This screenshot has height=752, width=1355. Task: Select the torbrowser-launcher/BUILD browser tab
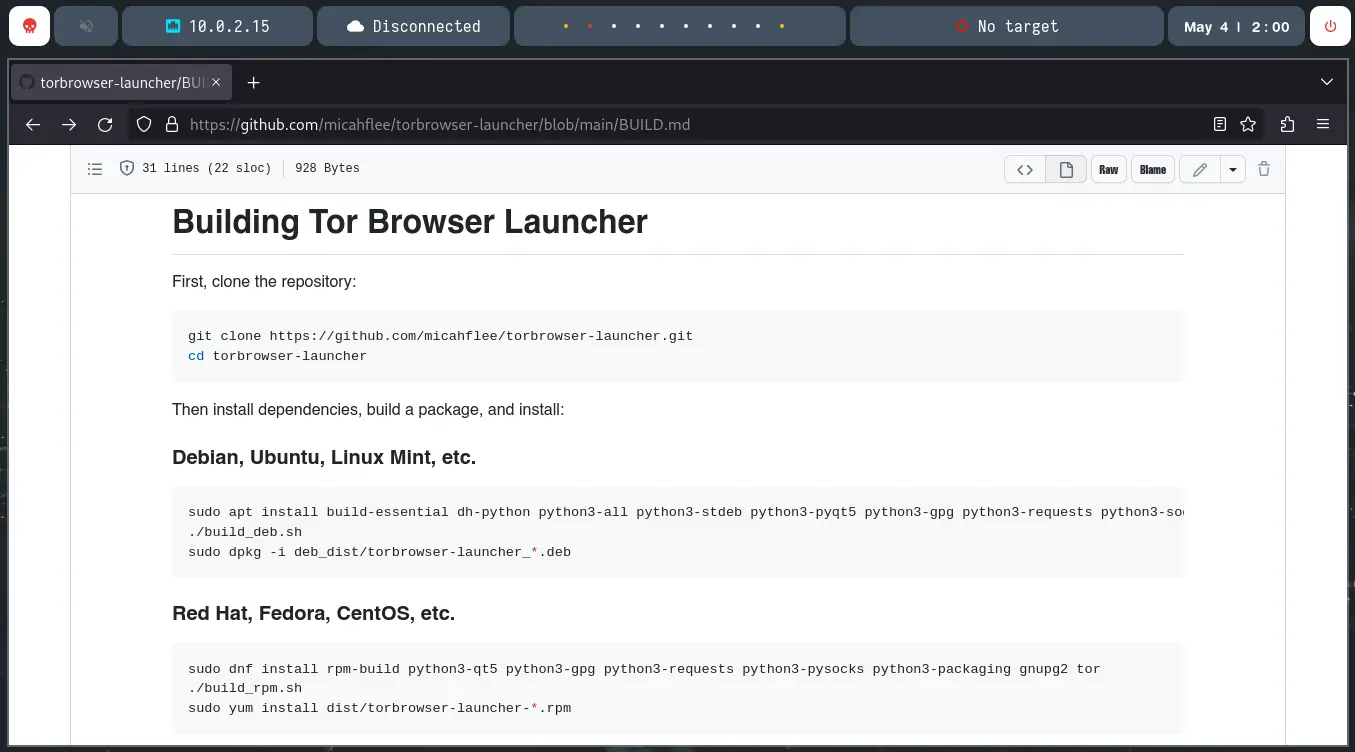coord(121,83)
